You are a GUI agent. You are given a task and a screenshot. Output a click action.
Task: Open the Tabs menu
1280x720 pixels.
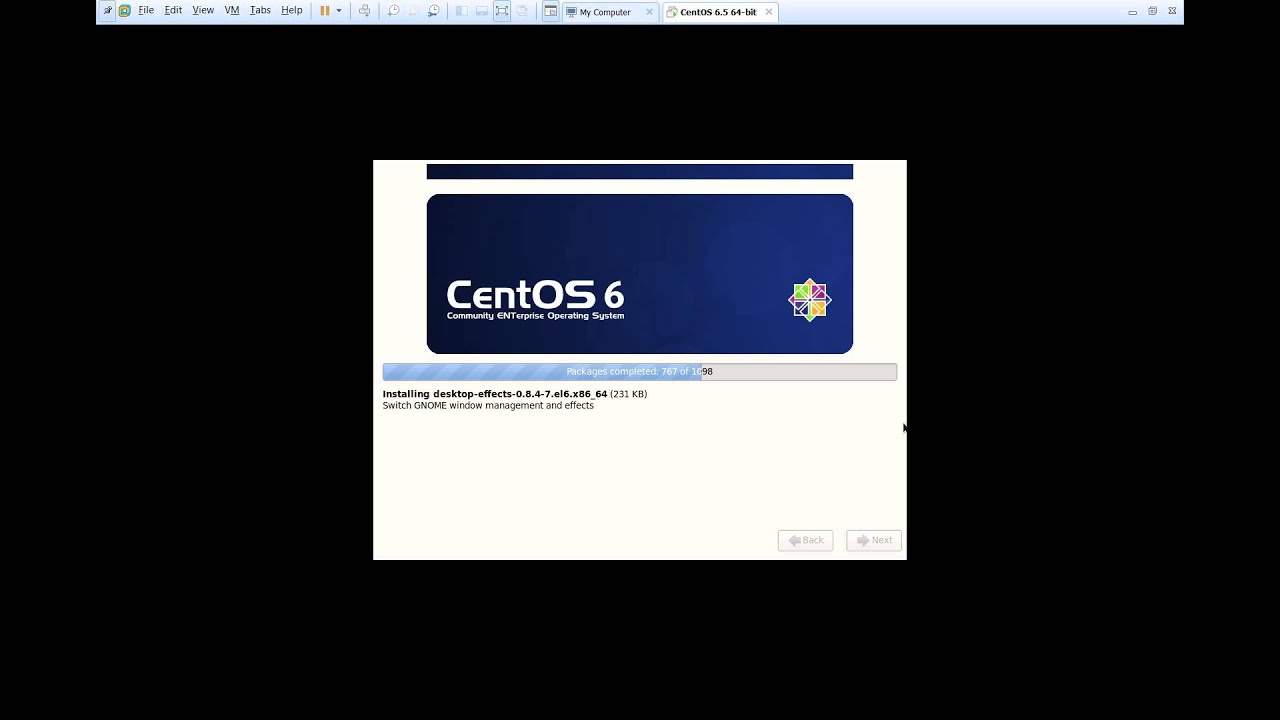260,11
